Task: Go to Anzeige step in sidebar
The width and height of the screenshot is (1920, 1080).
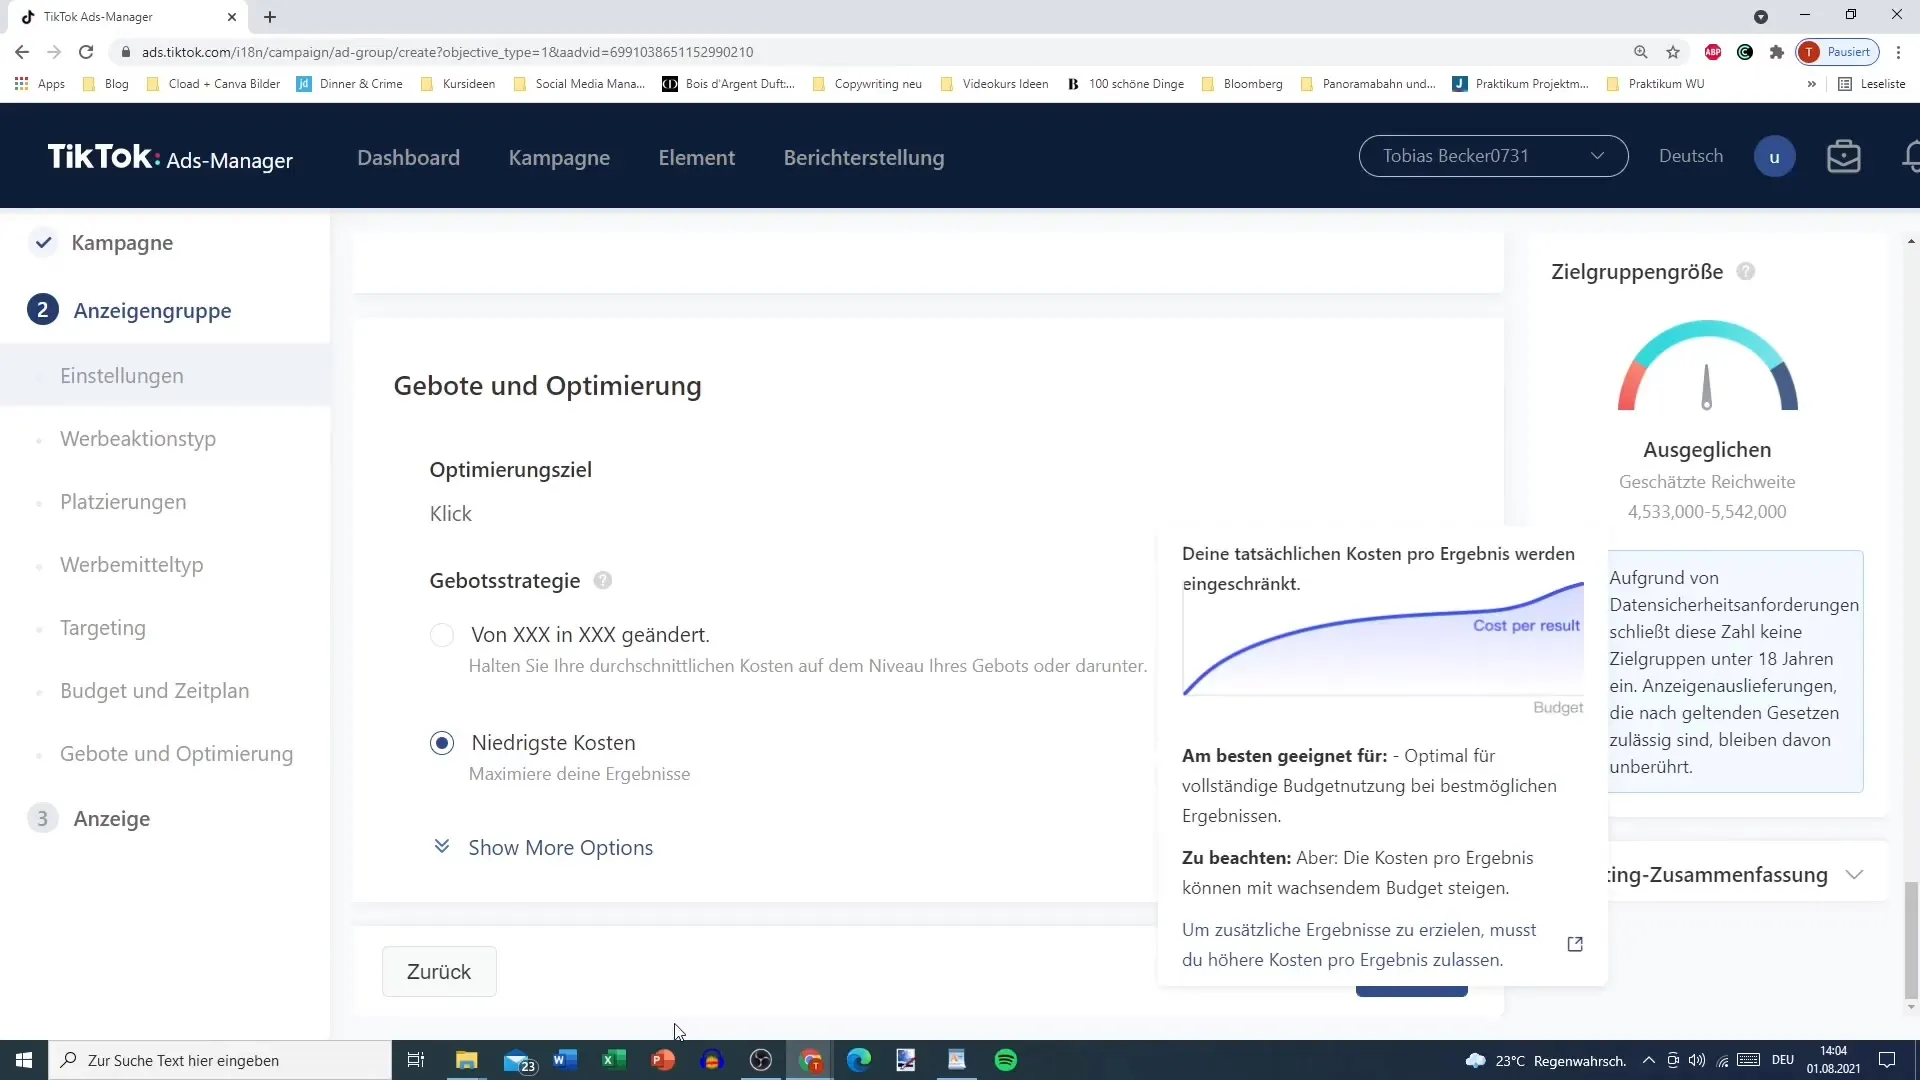Action: tap(111, 819)
